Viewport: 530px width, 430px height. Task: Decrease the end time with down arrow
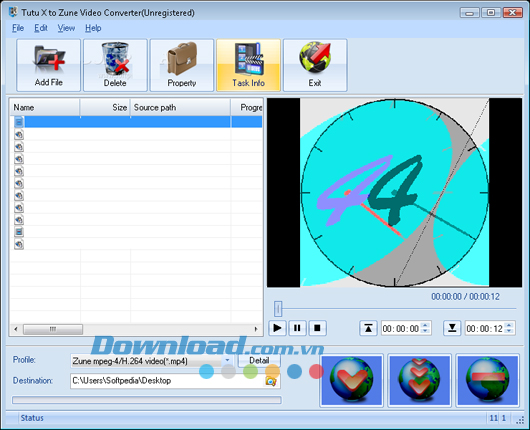509,332
